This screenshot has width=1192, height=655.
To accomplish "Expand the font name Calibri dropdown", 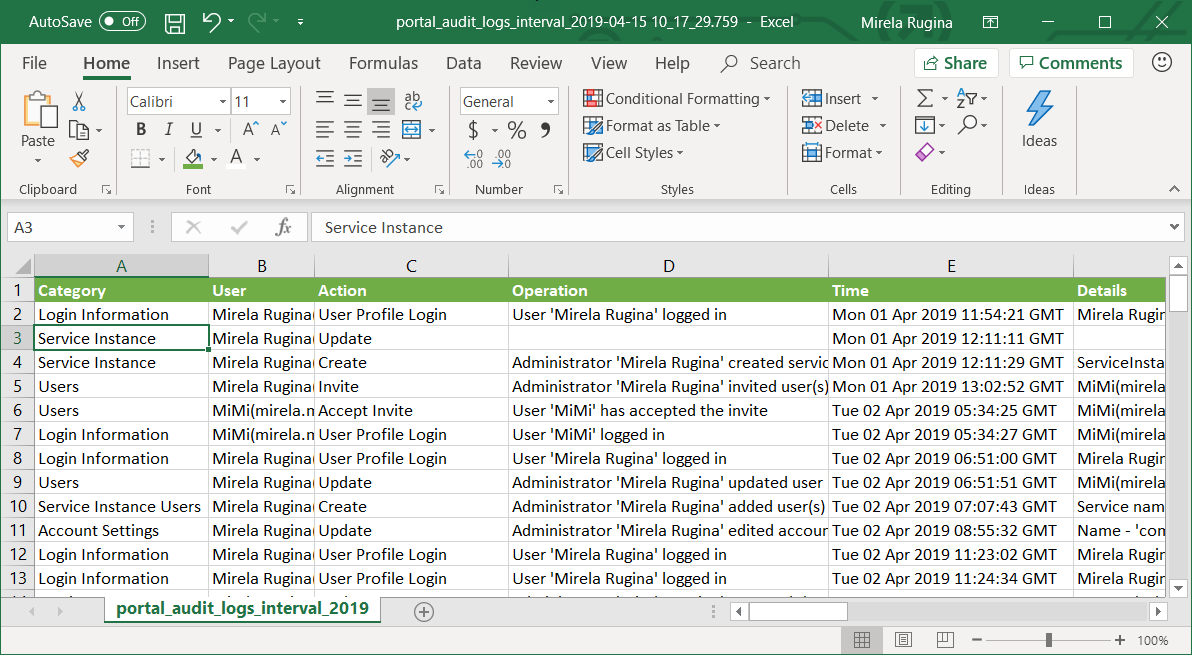I will coord(222,102).
